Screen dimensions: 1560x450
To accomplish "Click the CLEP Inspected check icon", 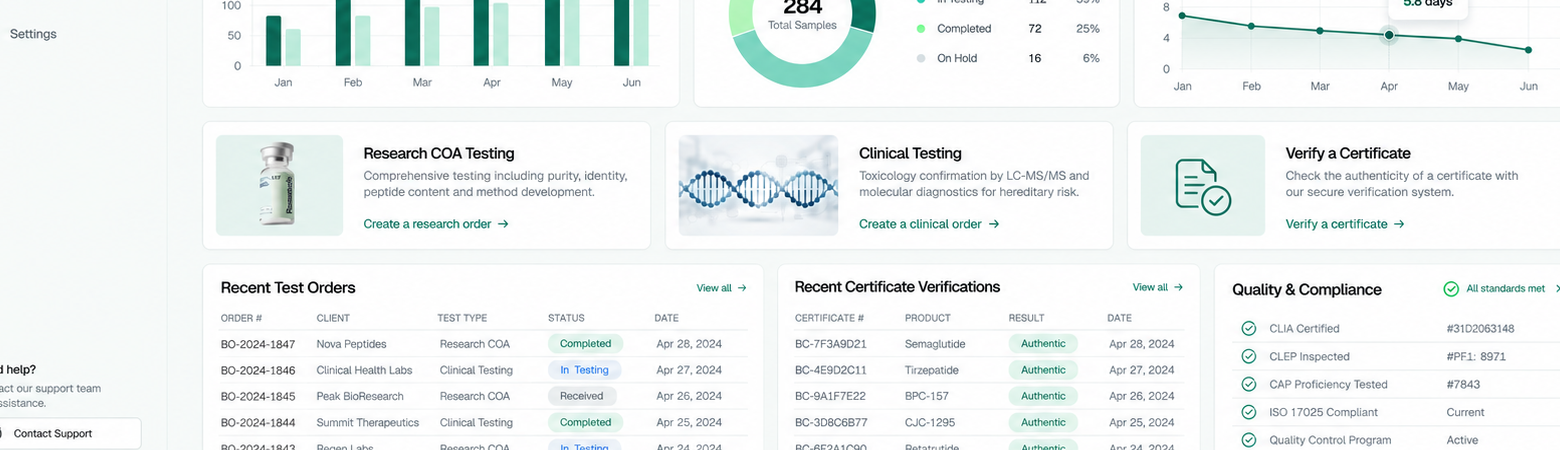I will tap(1248, 356).
